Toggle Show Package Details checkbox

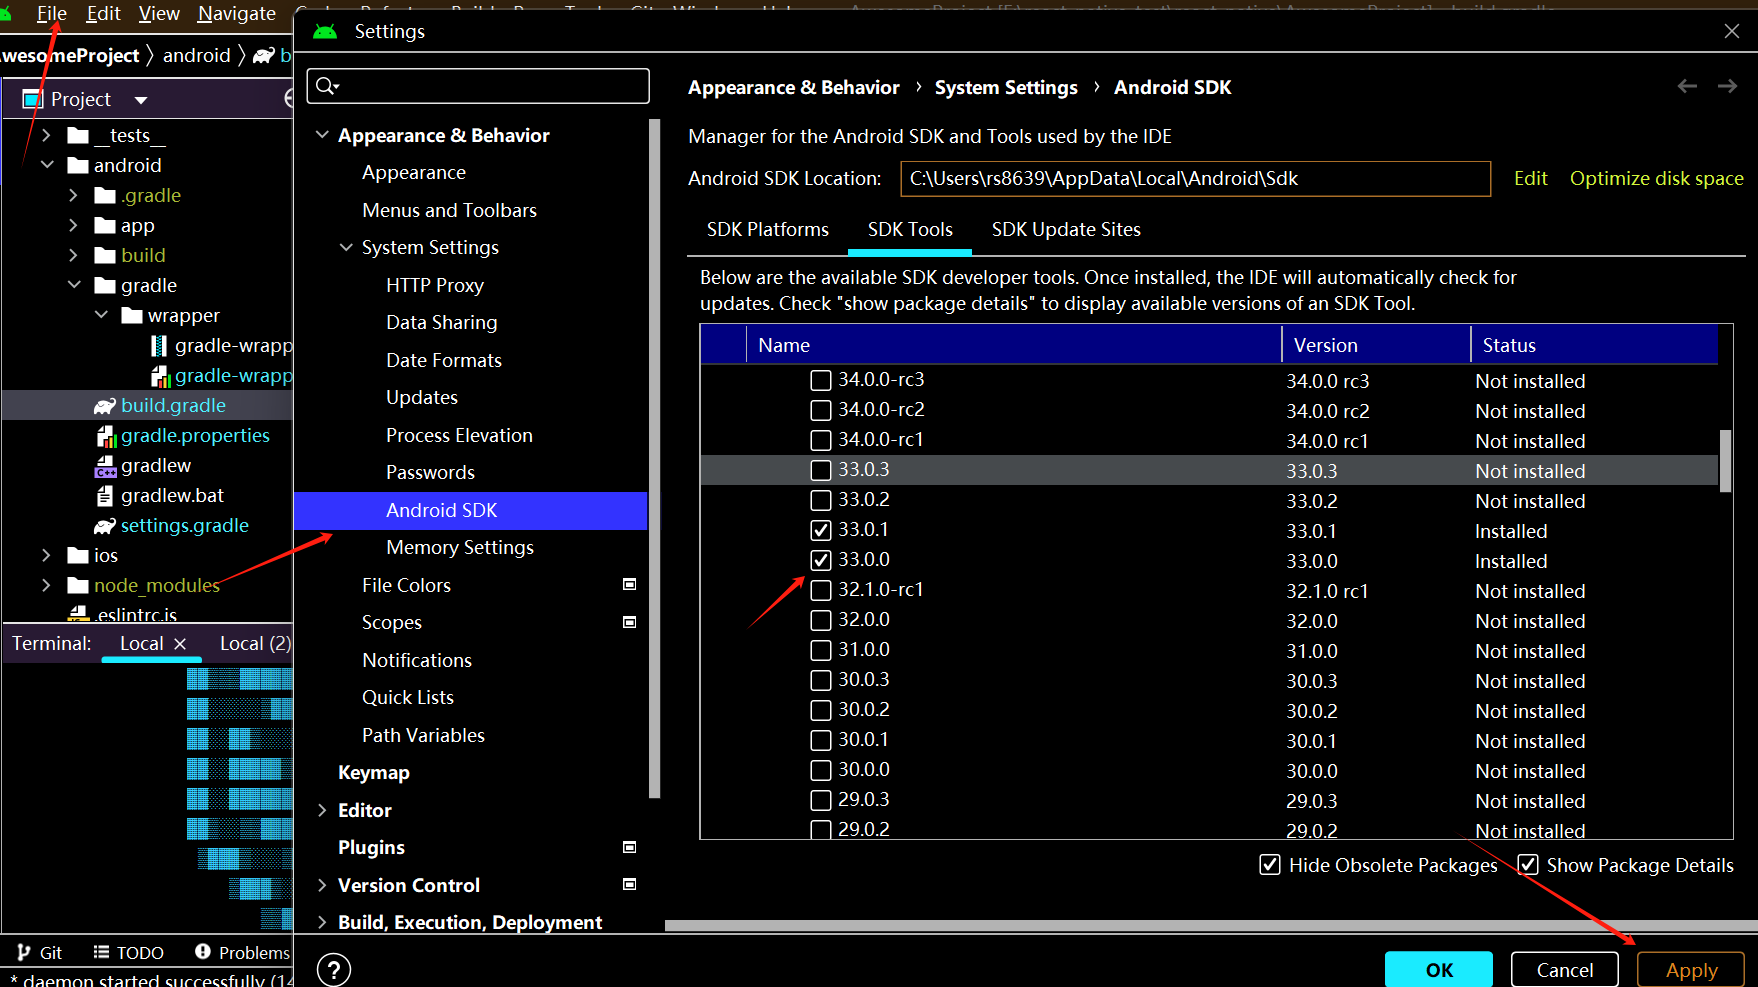[1528, 865]
